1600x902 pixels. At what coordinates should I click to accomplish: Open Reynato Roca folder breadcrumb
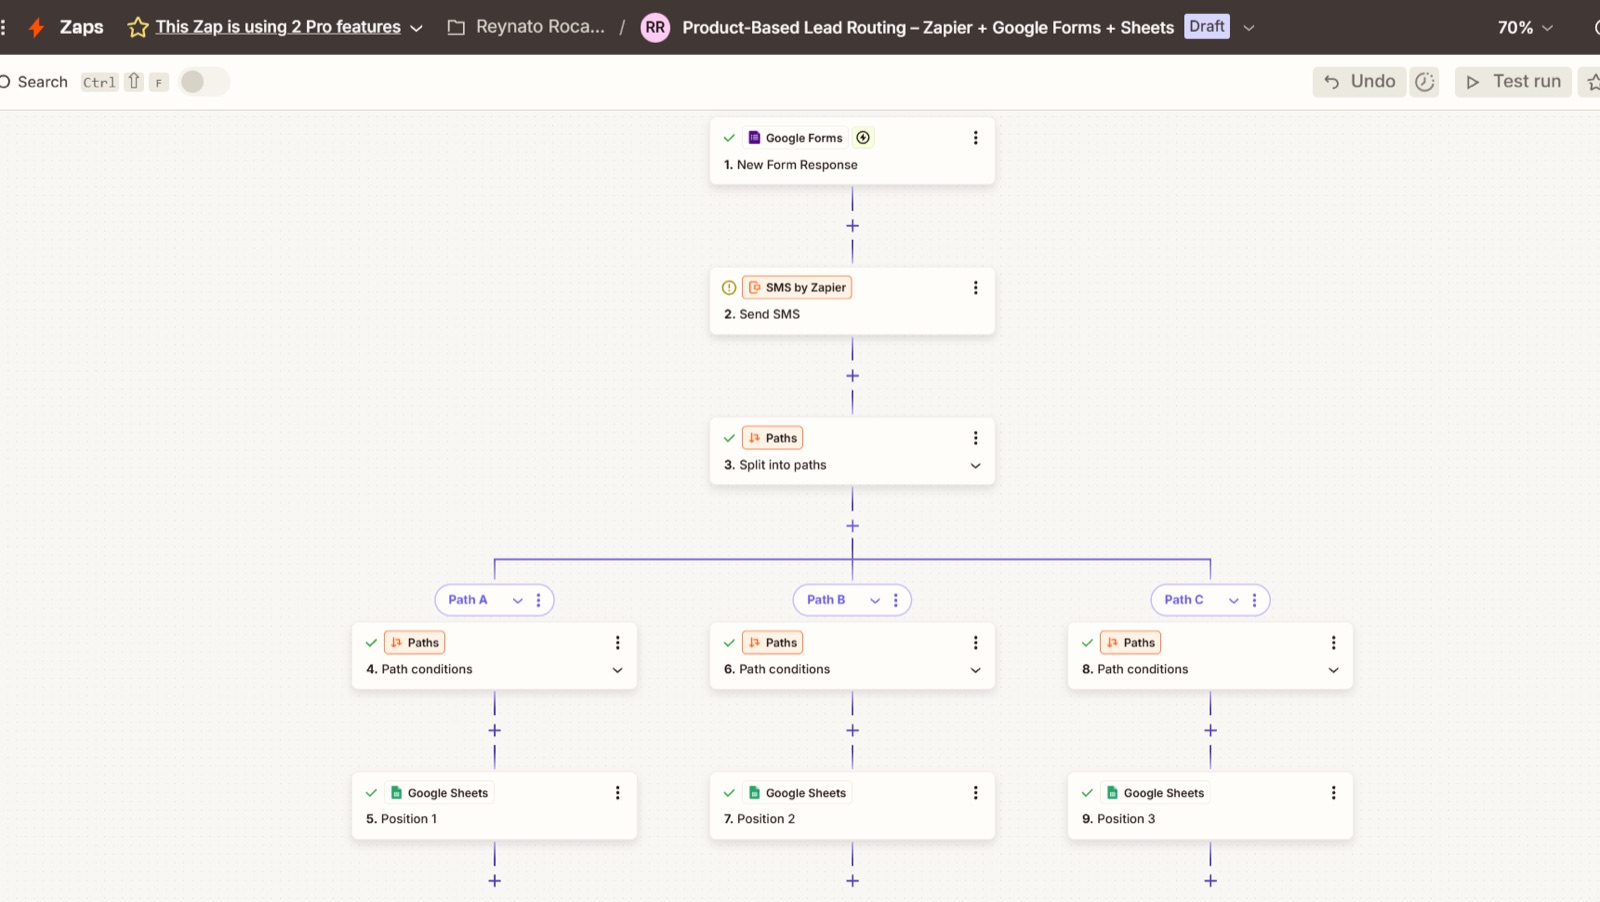coord(540,27)
